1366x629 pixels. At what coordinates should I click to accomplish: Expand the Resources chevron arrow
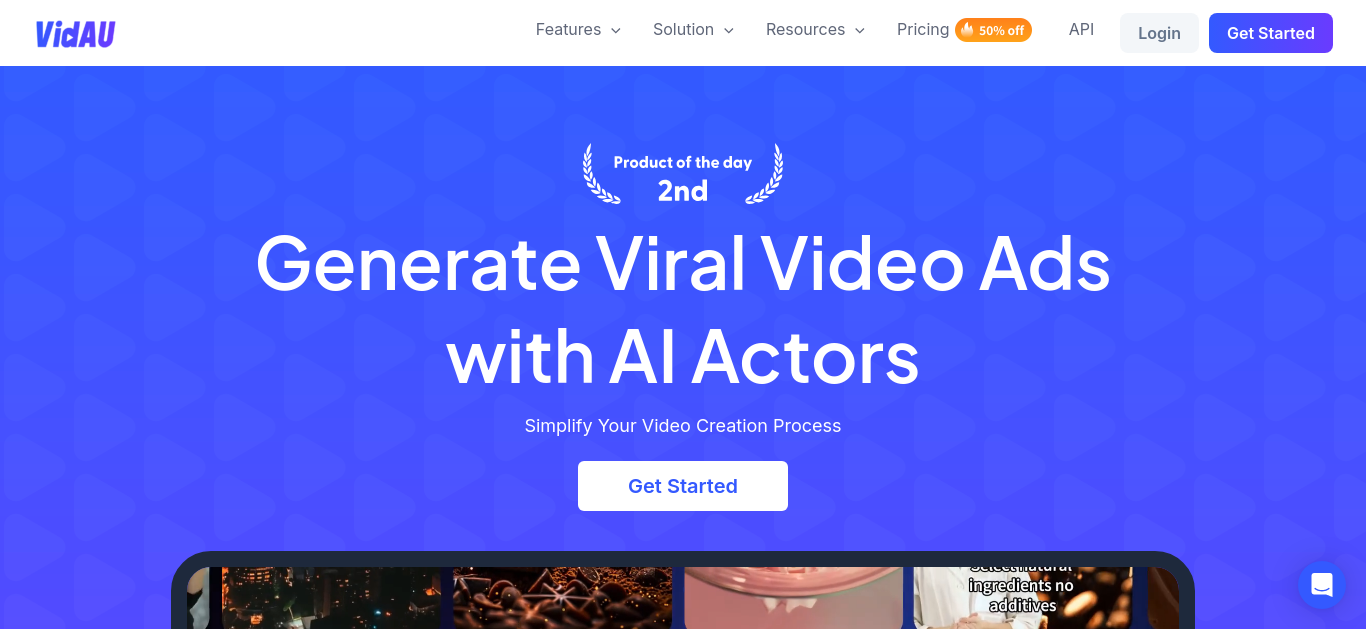pos(859,31)
